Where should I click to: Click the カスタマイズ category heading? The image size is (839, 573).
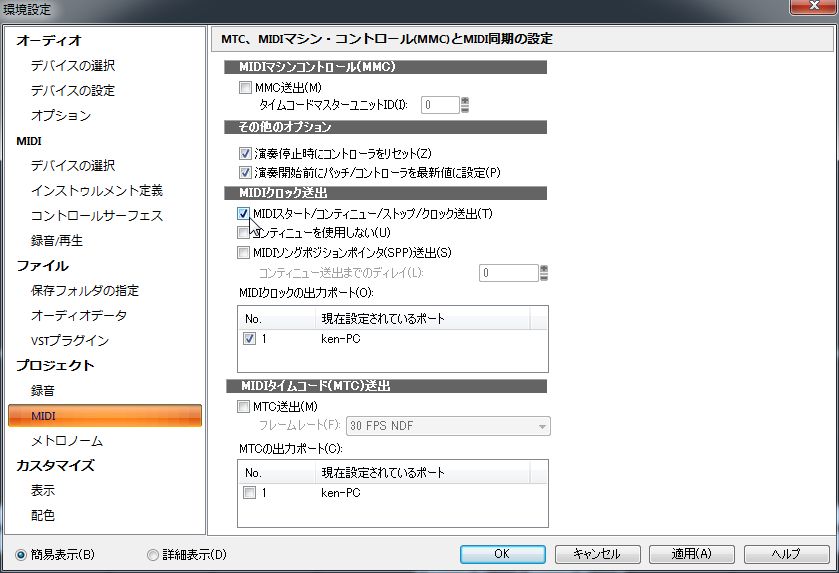[x=55, y=465]
